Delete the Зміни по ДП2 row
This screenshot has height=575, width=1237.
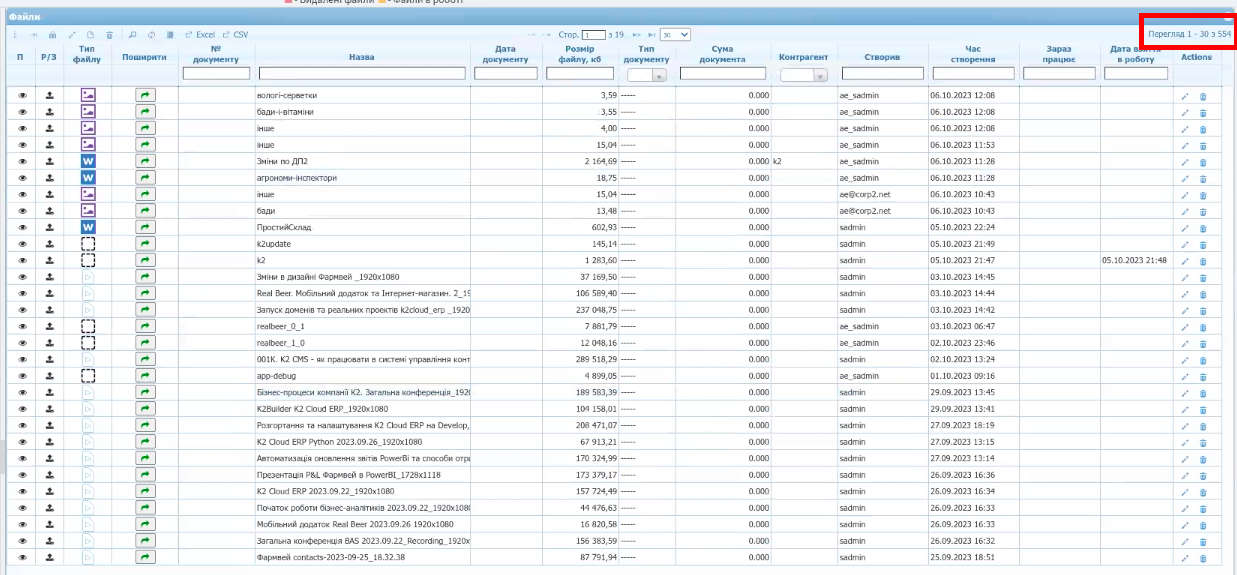pos(1203,161)
